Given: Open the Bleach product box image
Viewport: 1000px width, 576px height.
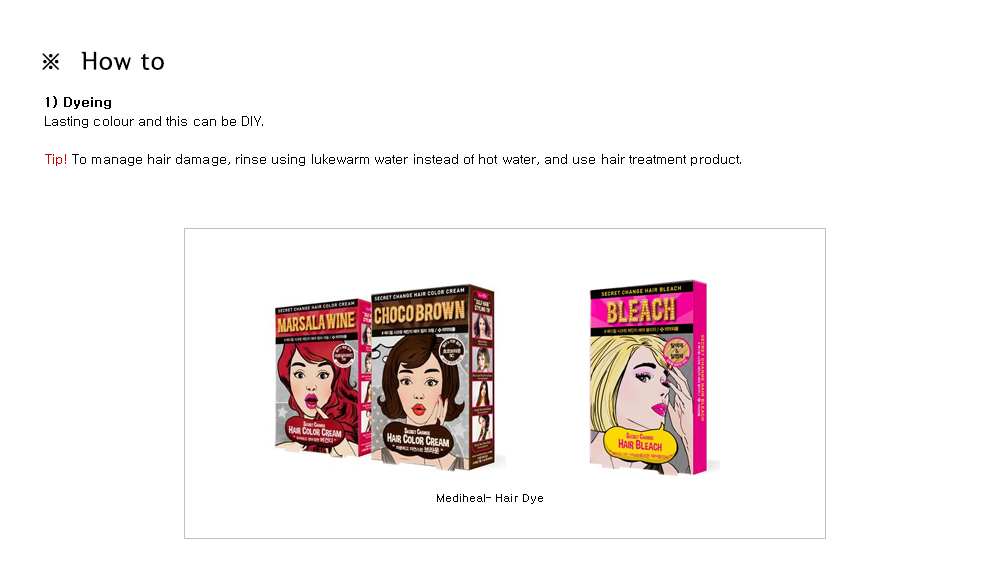Looking at the screenshot, I should pyautogui.click(x=648, y=377).
